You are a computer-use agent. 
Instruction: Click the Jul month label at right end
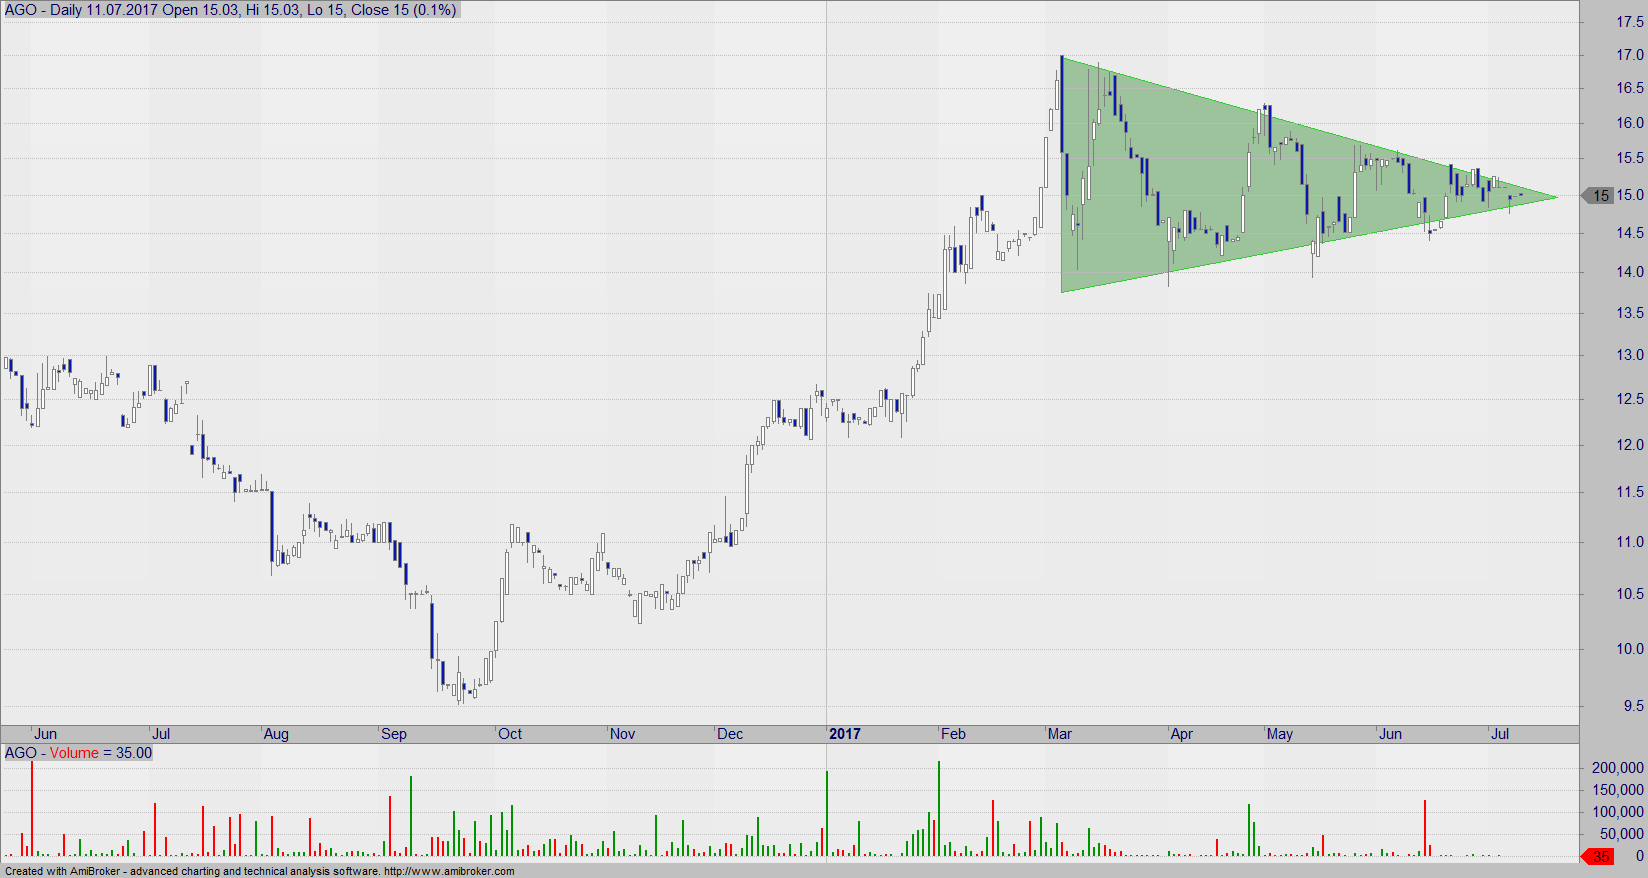1500,734
